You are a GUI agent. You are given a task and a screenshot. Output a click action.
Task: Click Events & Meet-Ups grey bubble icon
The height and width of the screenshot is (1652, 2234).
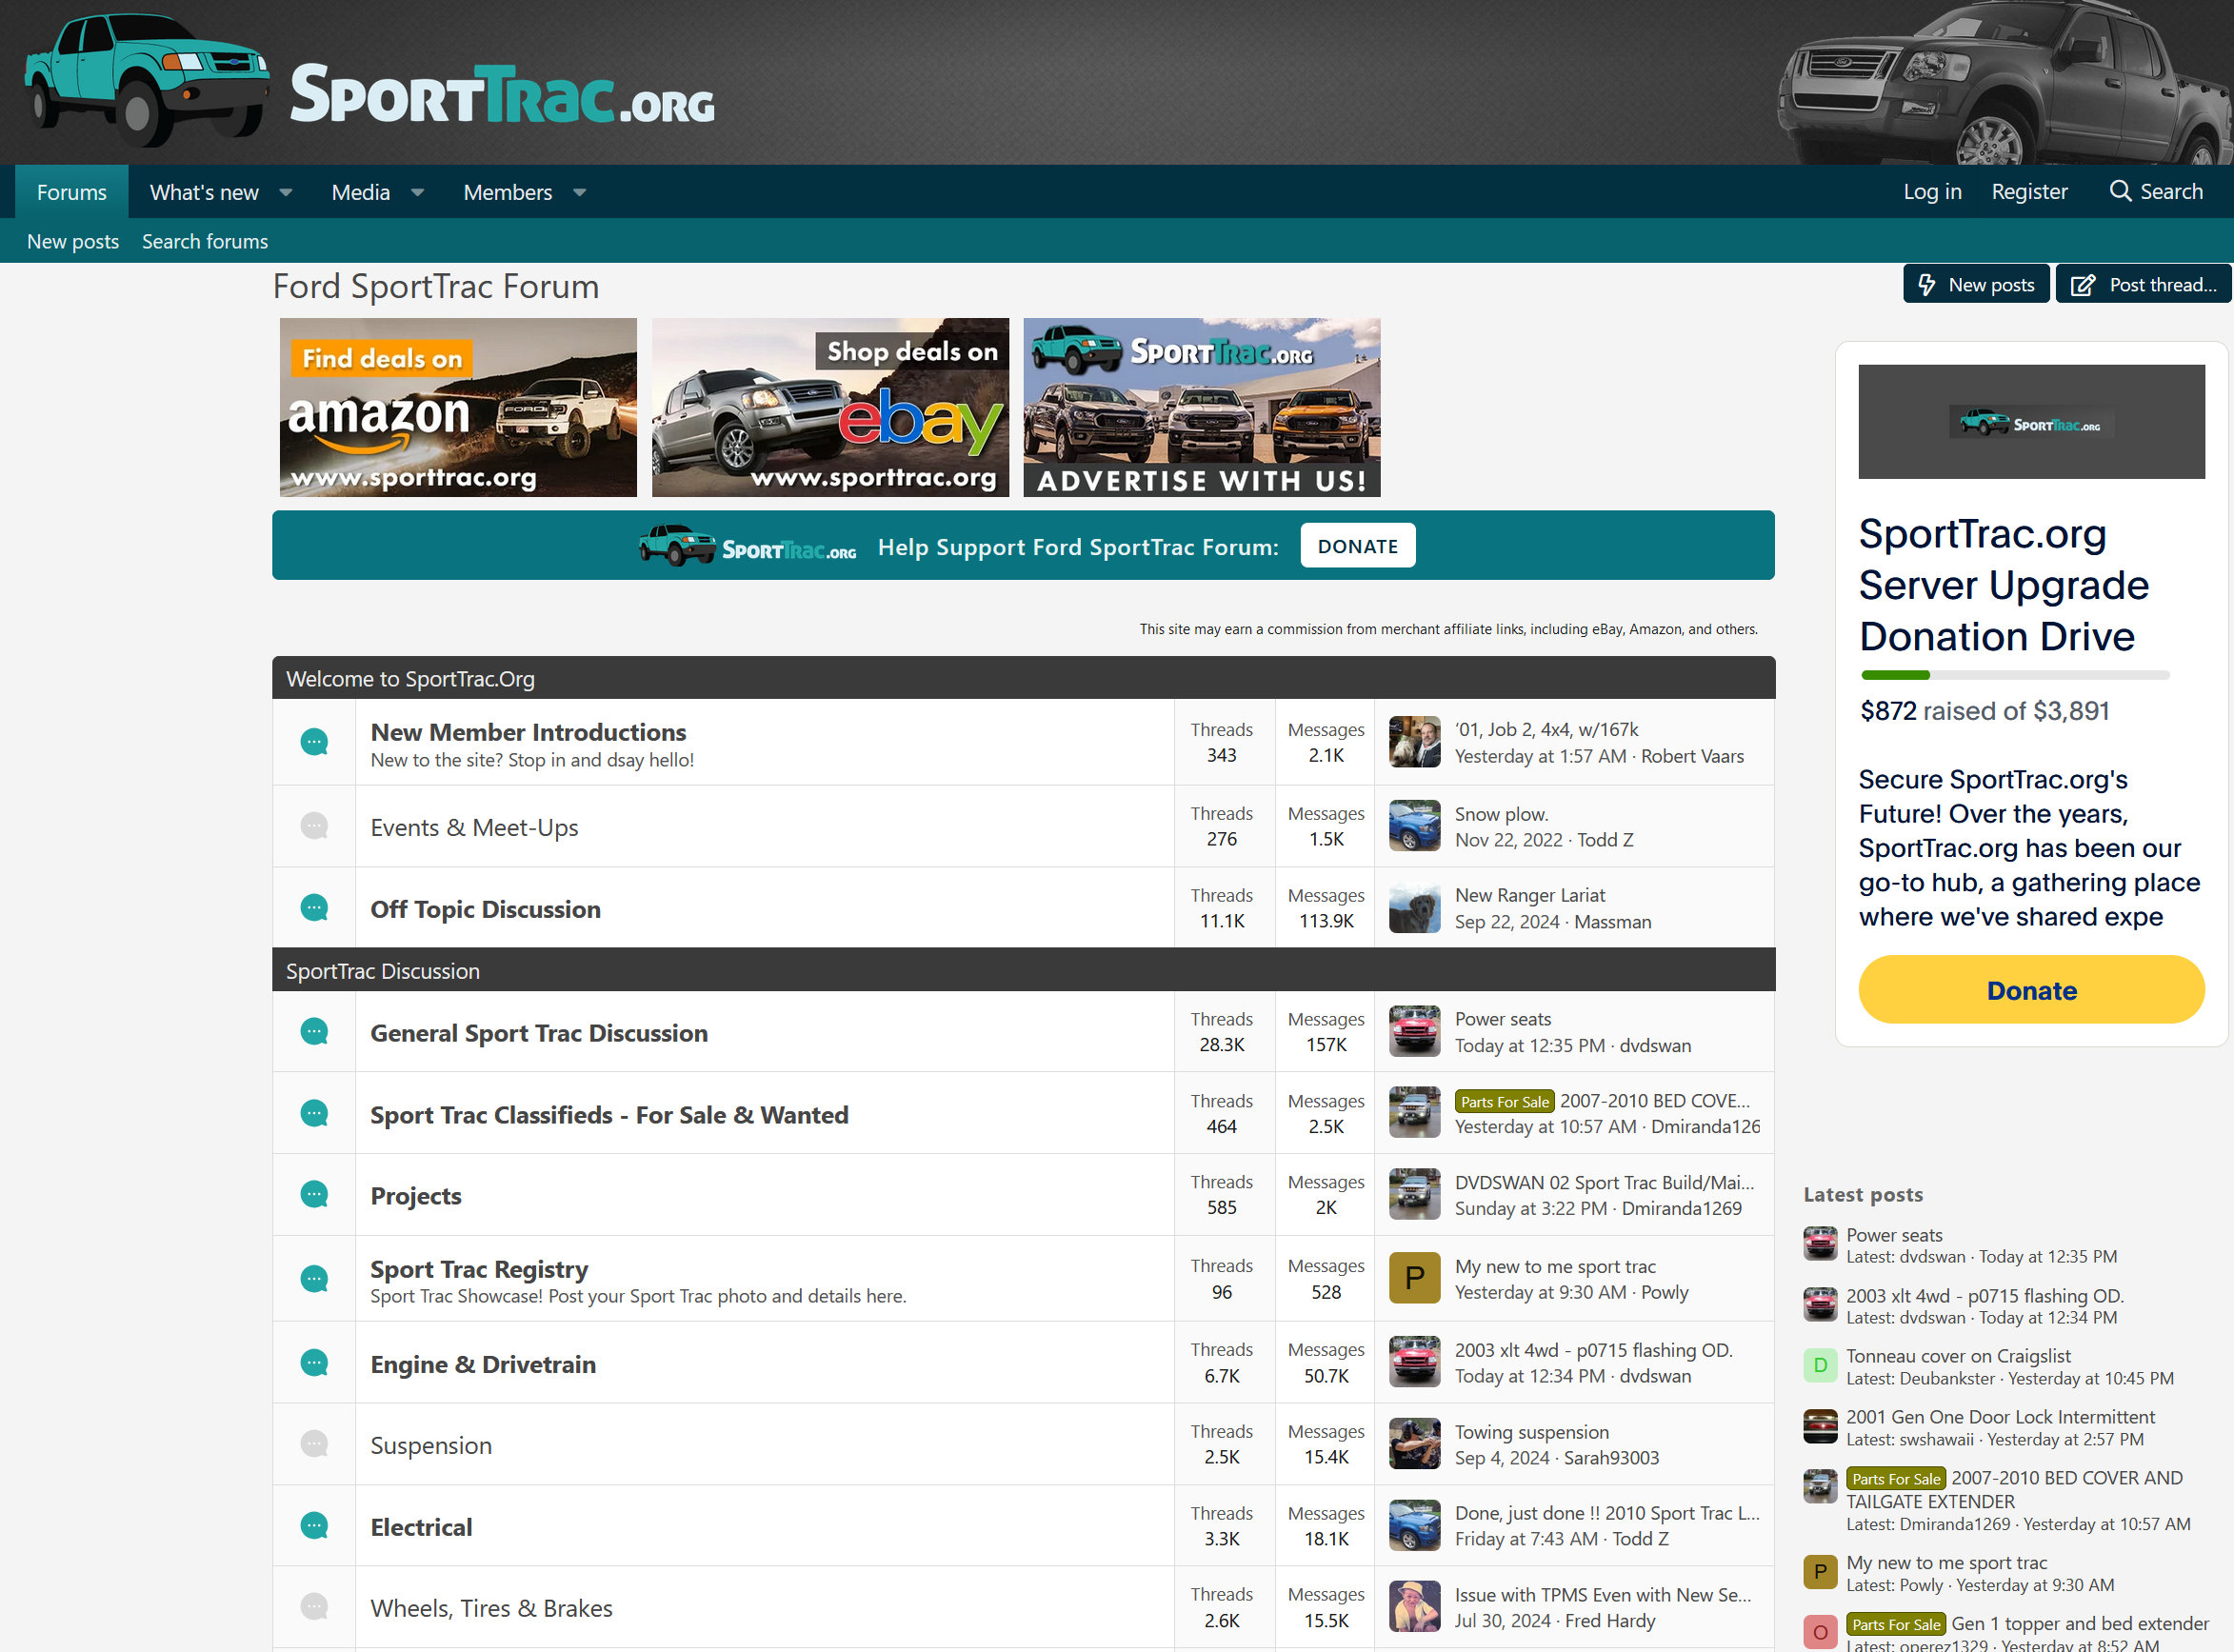coord(314,826)
